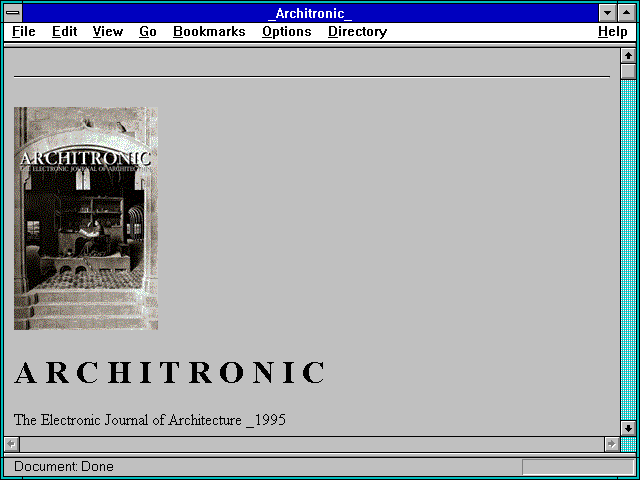Viewport: 640px width, 480px height.
Task: Open the View menu
Action: (x=108, y=32)
